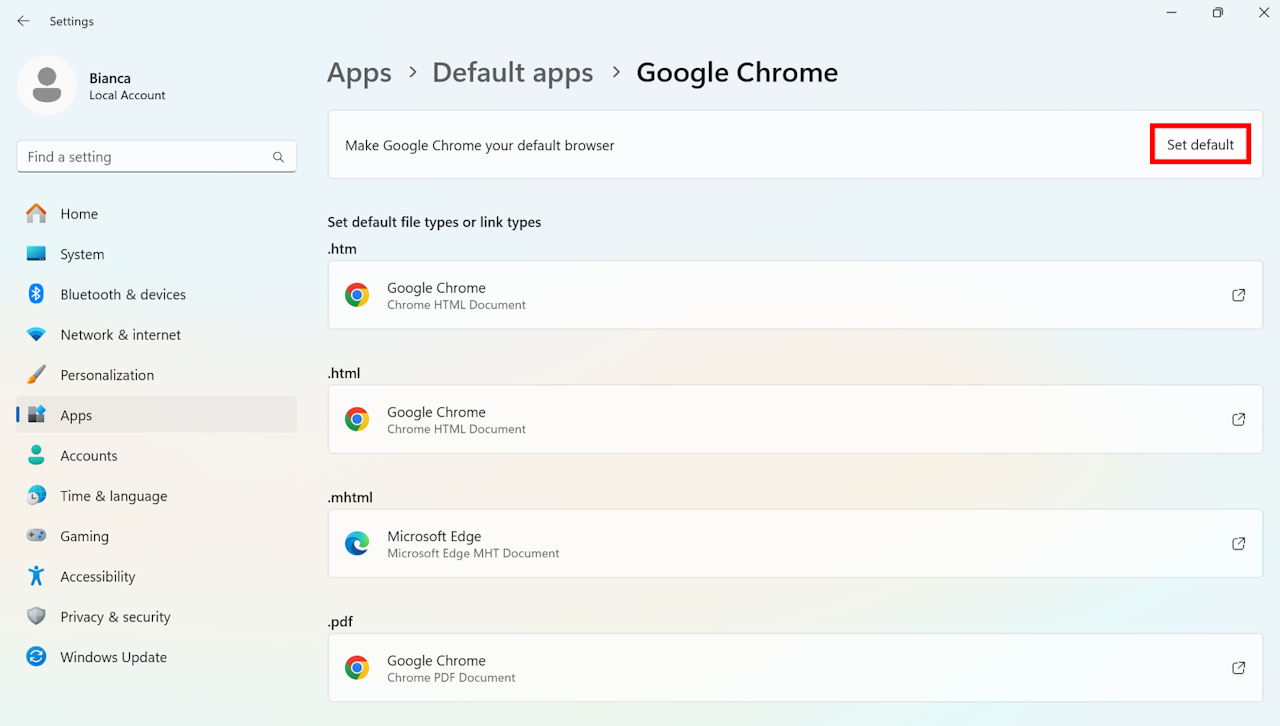
Task: Go to Network & internet settings
Action: coord(120,335)
